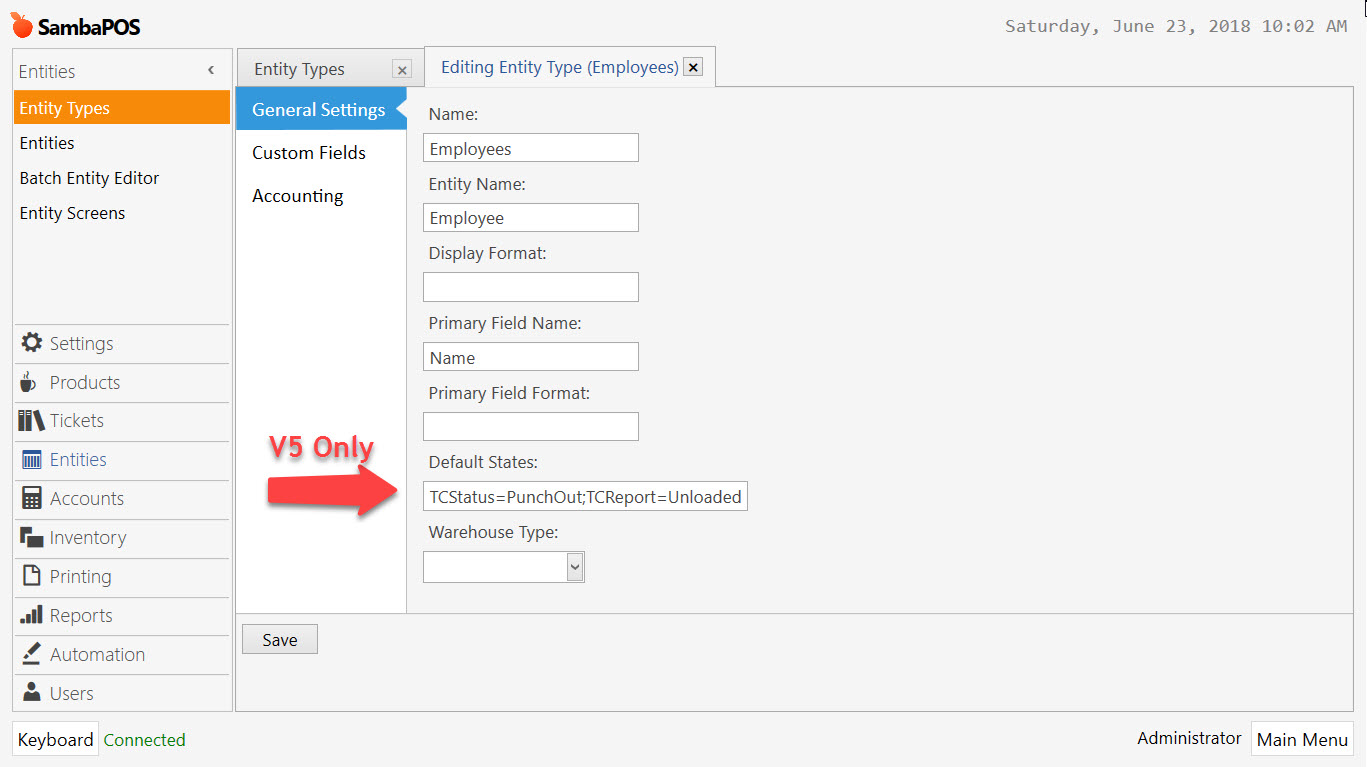Collapse the Entities sidebar panel
Image resolution: width=1367 pixels, height=767 pixels.
pos(211,71)
